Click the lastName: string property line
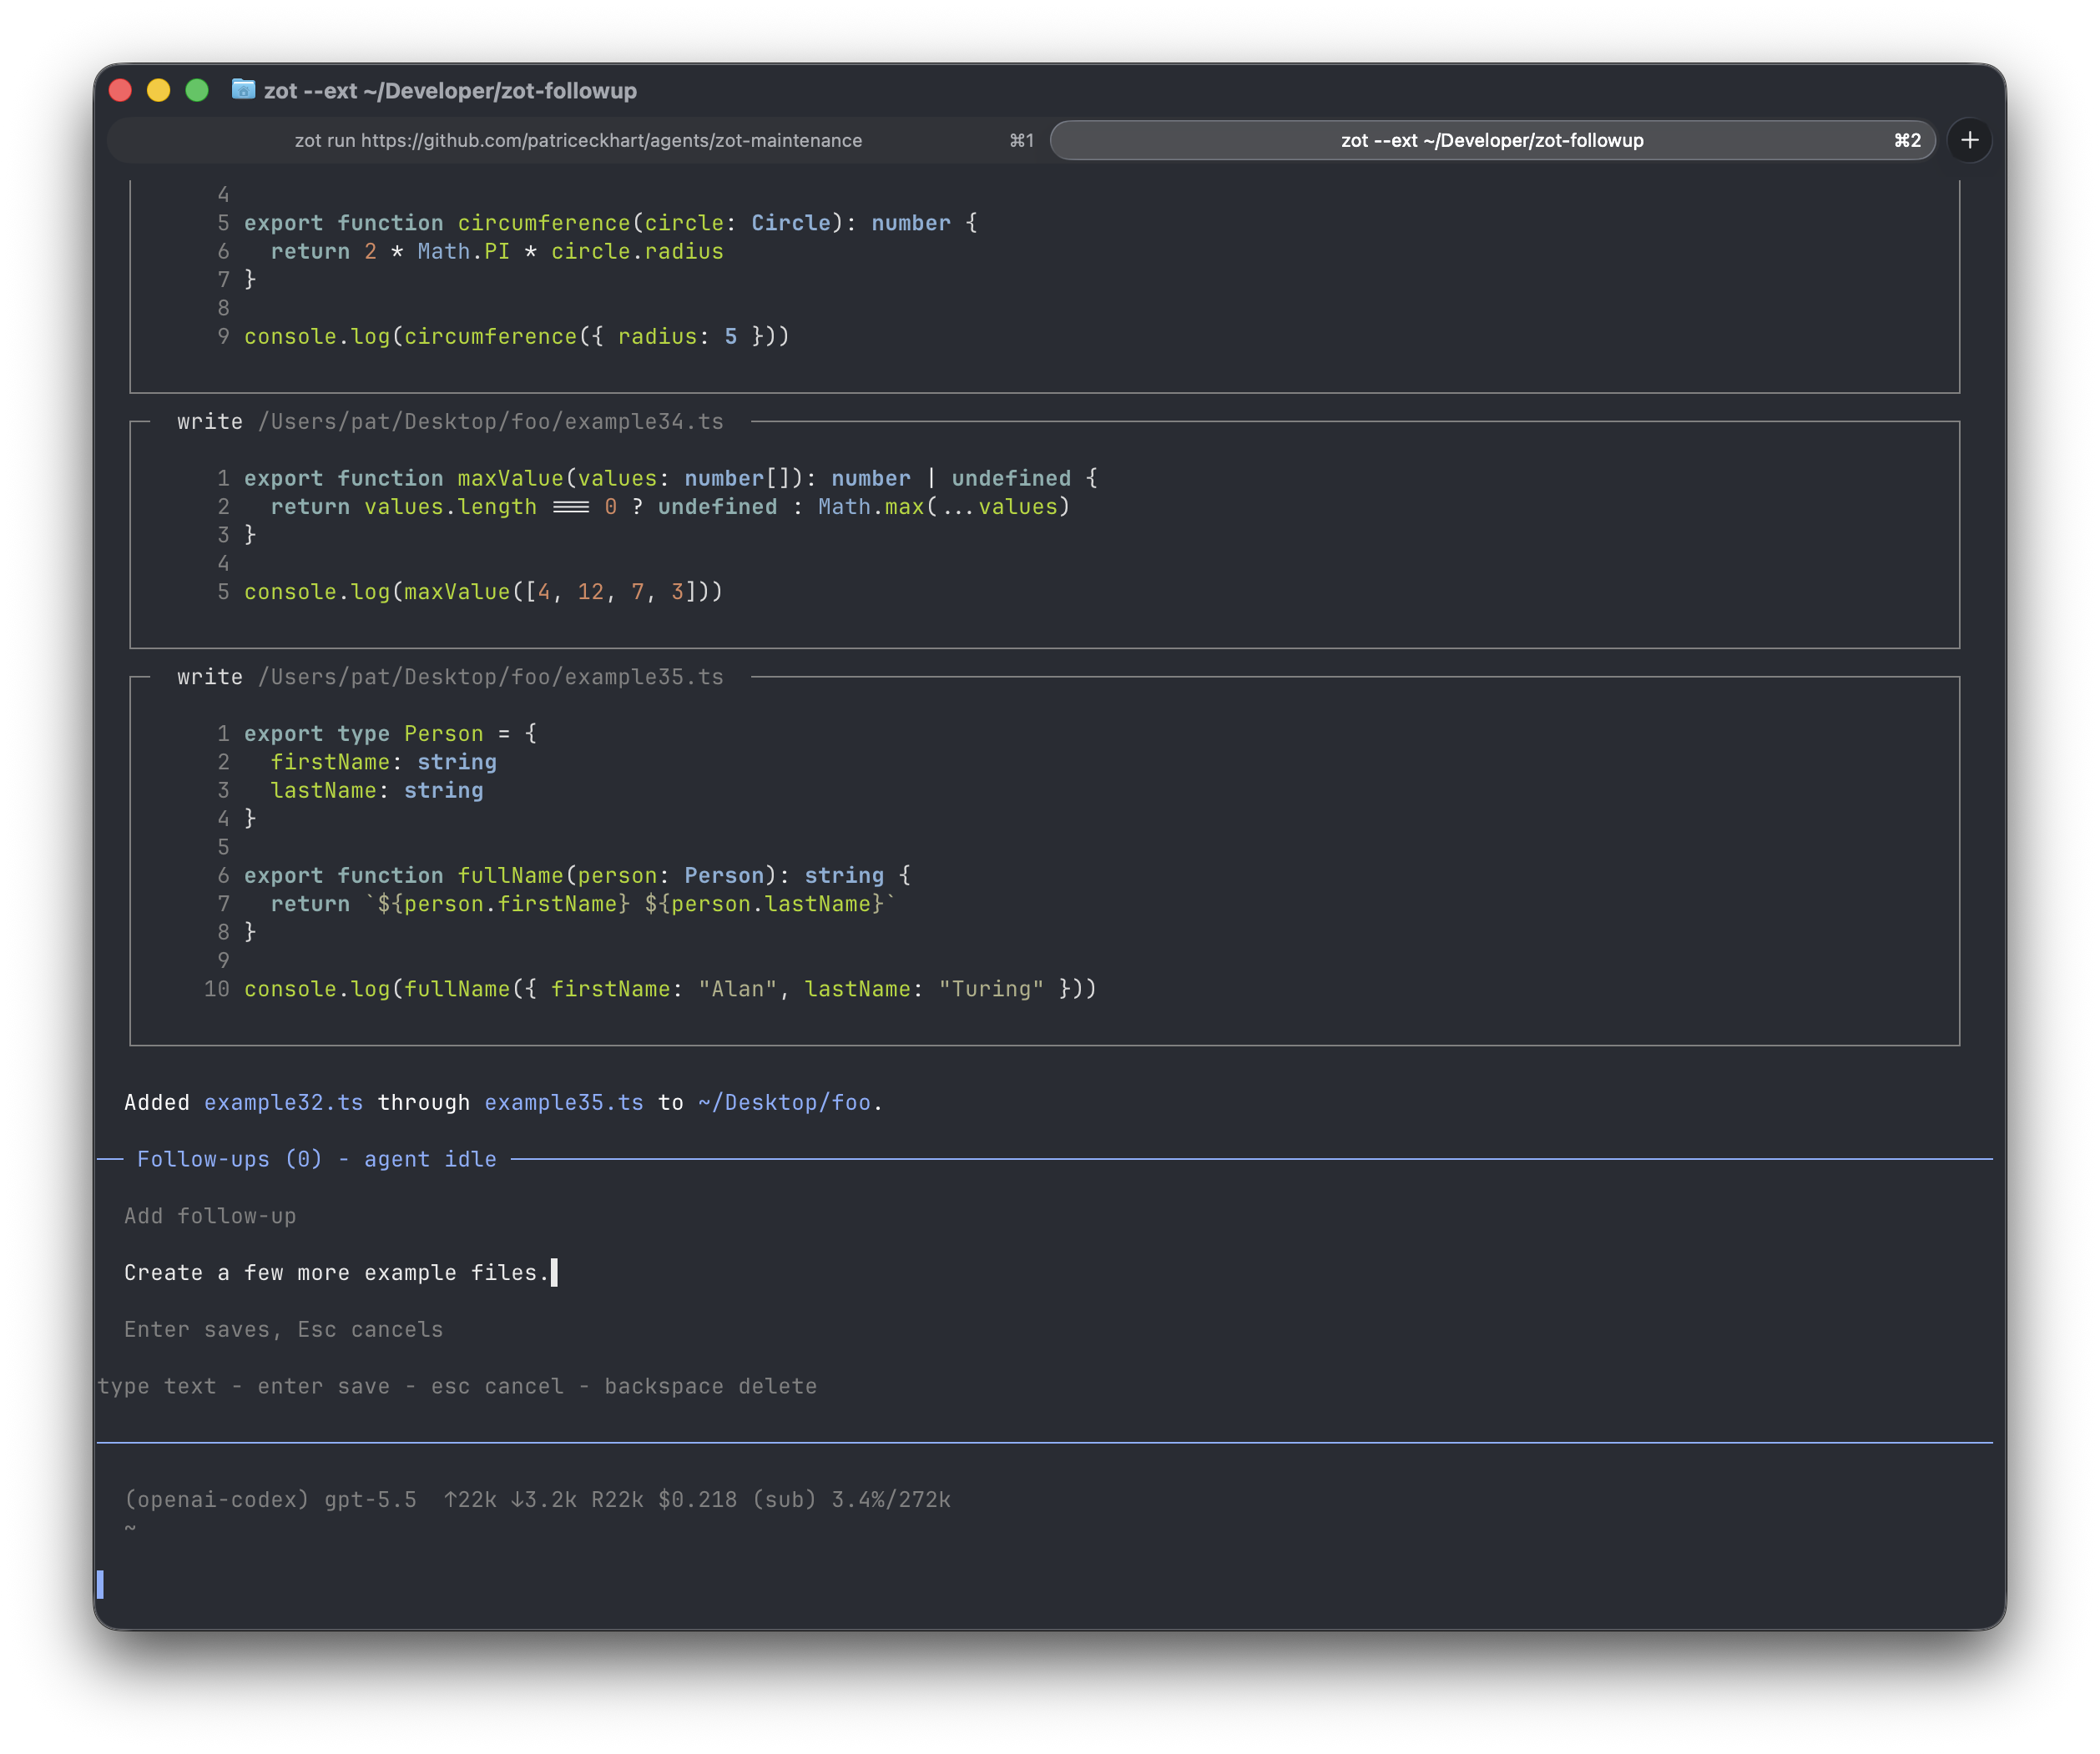Screen dimensions: 2100x1754 pyautogui.click(x=377, y=790)
